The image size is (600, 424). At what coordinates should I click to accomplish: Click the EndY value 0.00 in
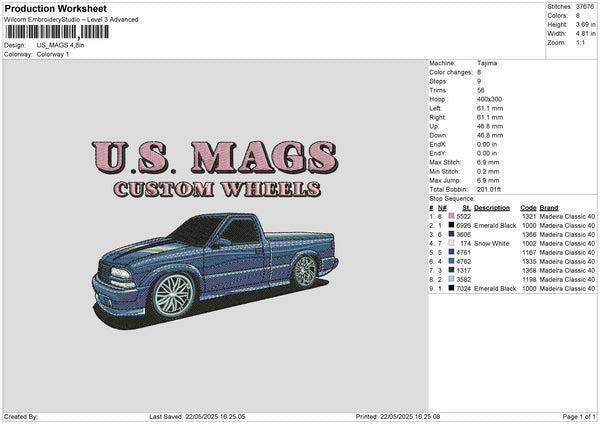coord(487,153)
